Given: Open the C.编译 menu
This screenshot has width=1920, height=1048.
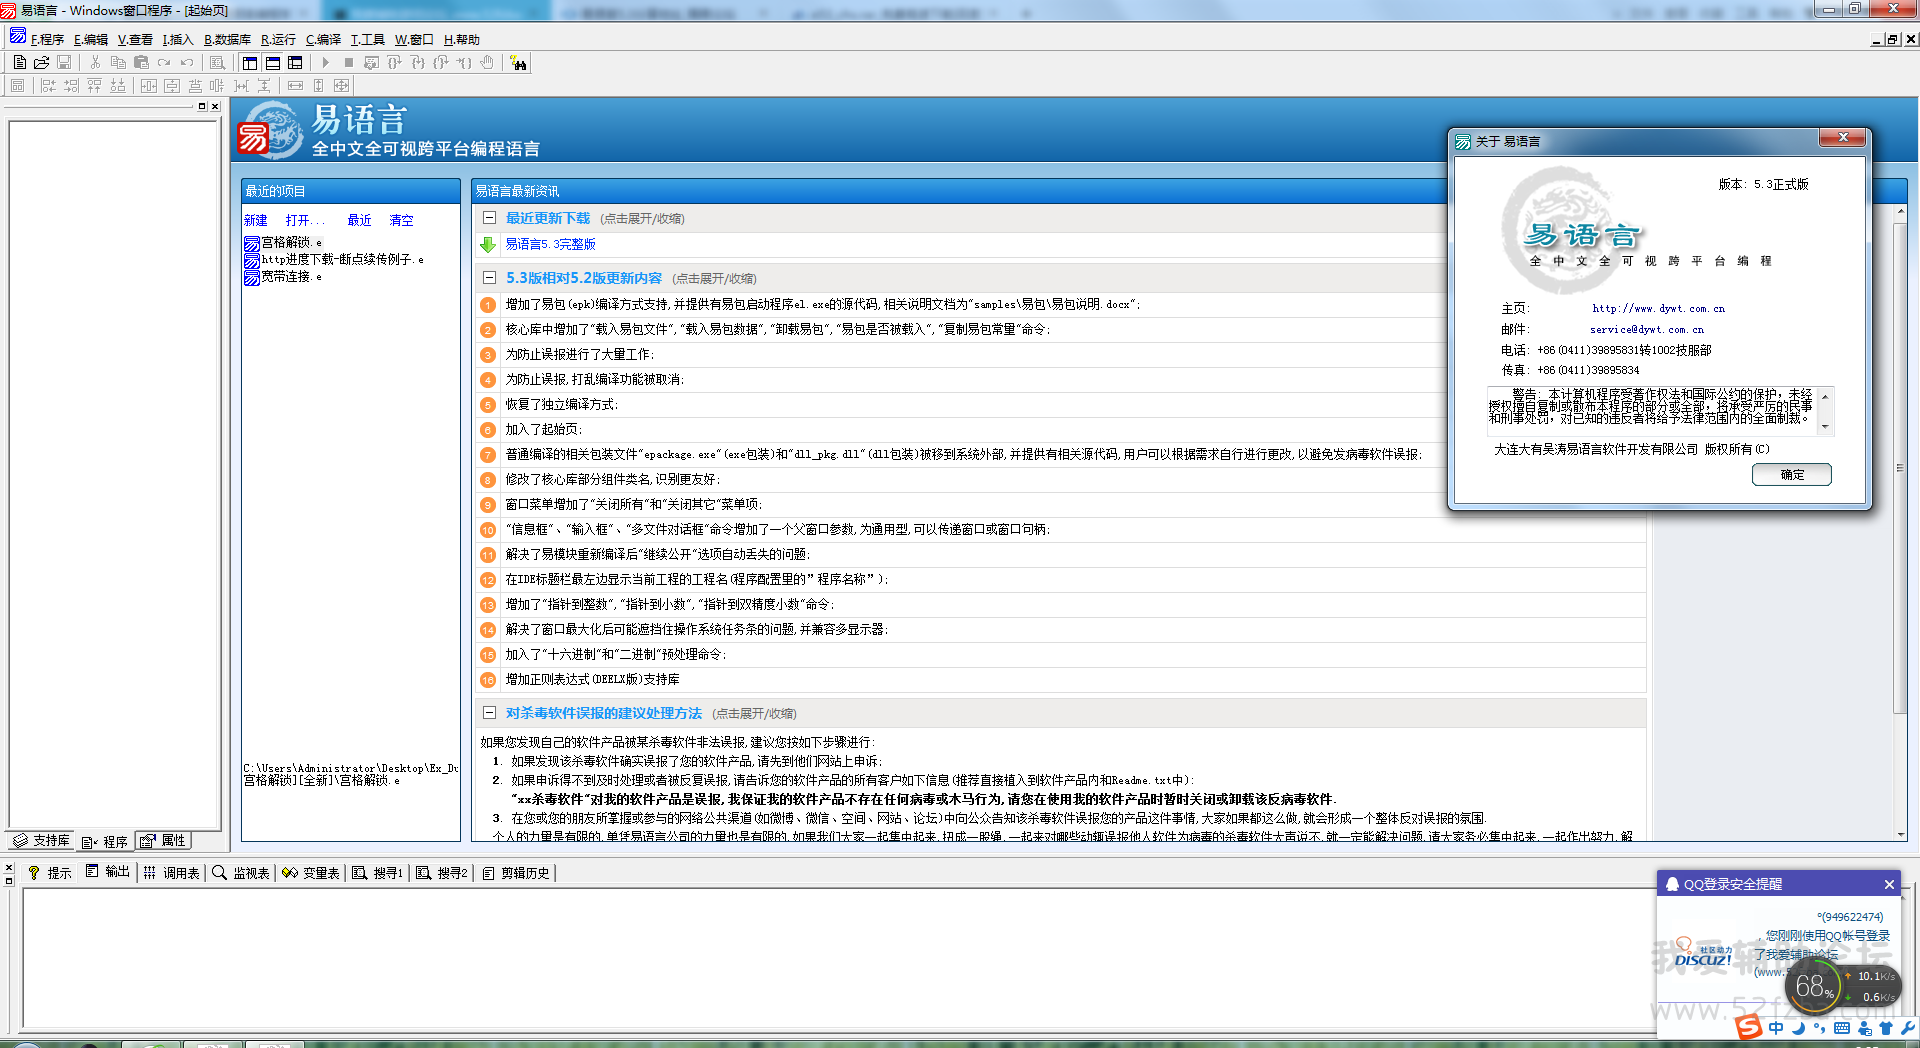Looking at the screenshot, I should (x=323, y=40).
